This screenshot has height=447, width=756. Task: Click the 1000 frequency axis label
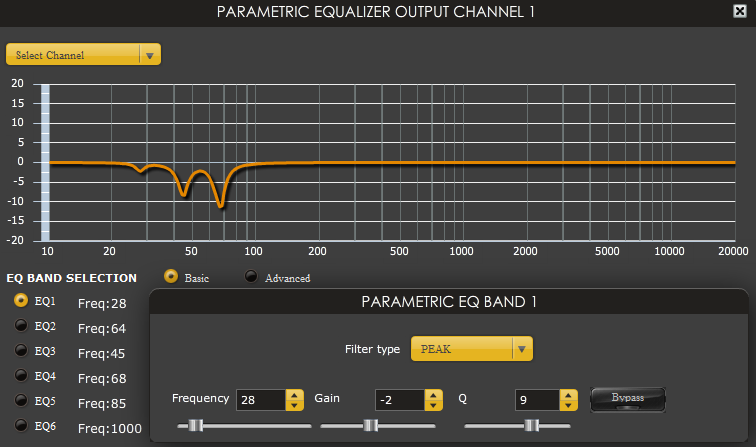click(461, 251)
